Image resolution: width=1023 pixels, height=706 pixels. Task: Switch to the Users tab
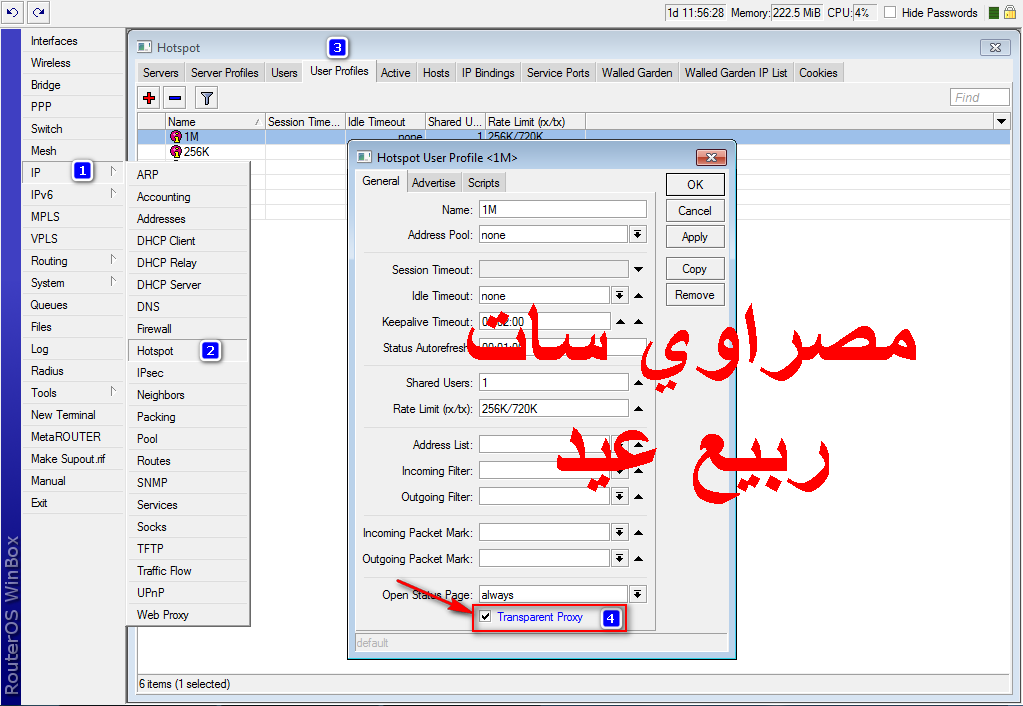pyautogui.click(x=284, y=72)
